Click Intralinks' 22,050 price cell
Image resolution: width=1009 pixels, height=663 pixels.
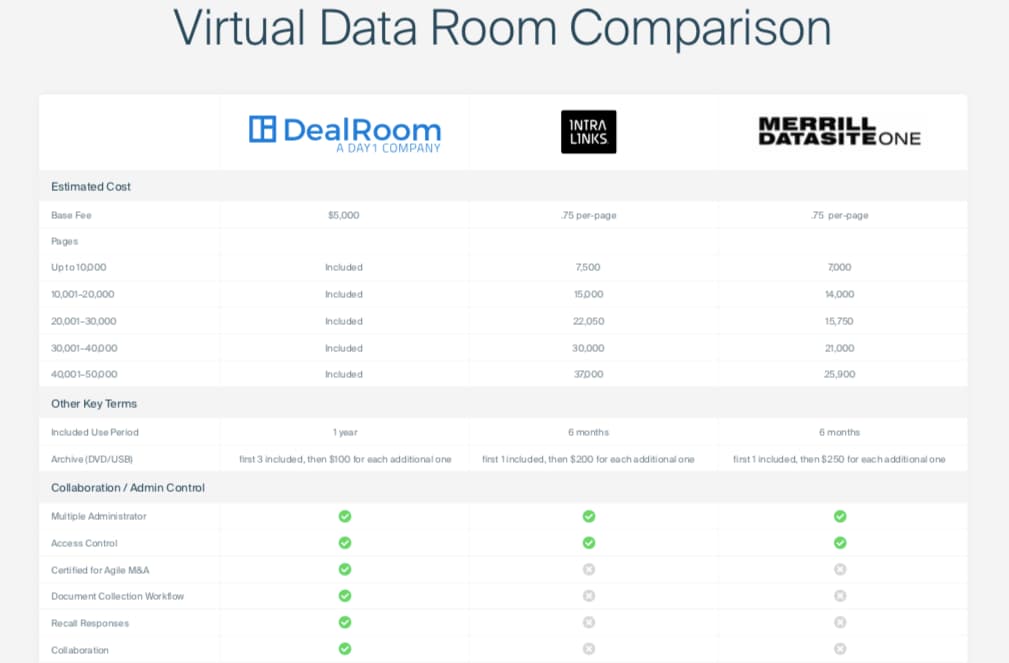tap(588, 321)
